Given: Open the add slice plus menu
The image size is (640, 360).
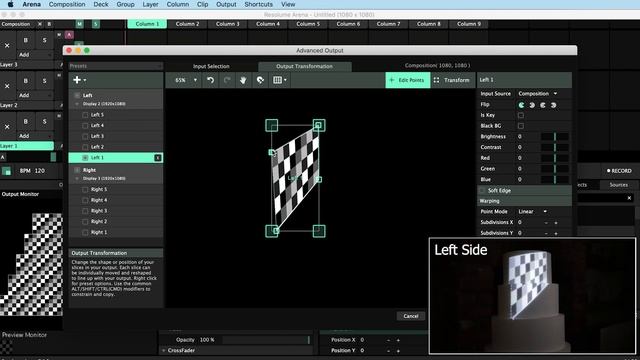Looking at the screenshot, I should 79,80.
